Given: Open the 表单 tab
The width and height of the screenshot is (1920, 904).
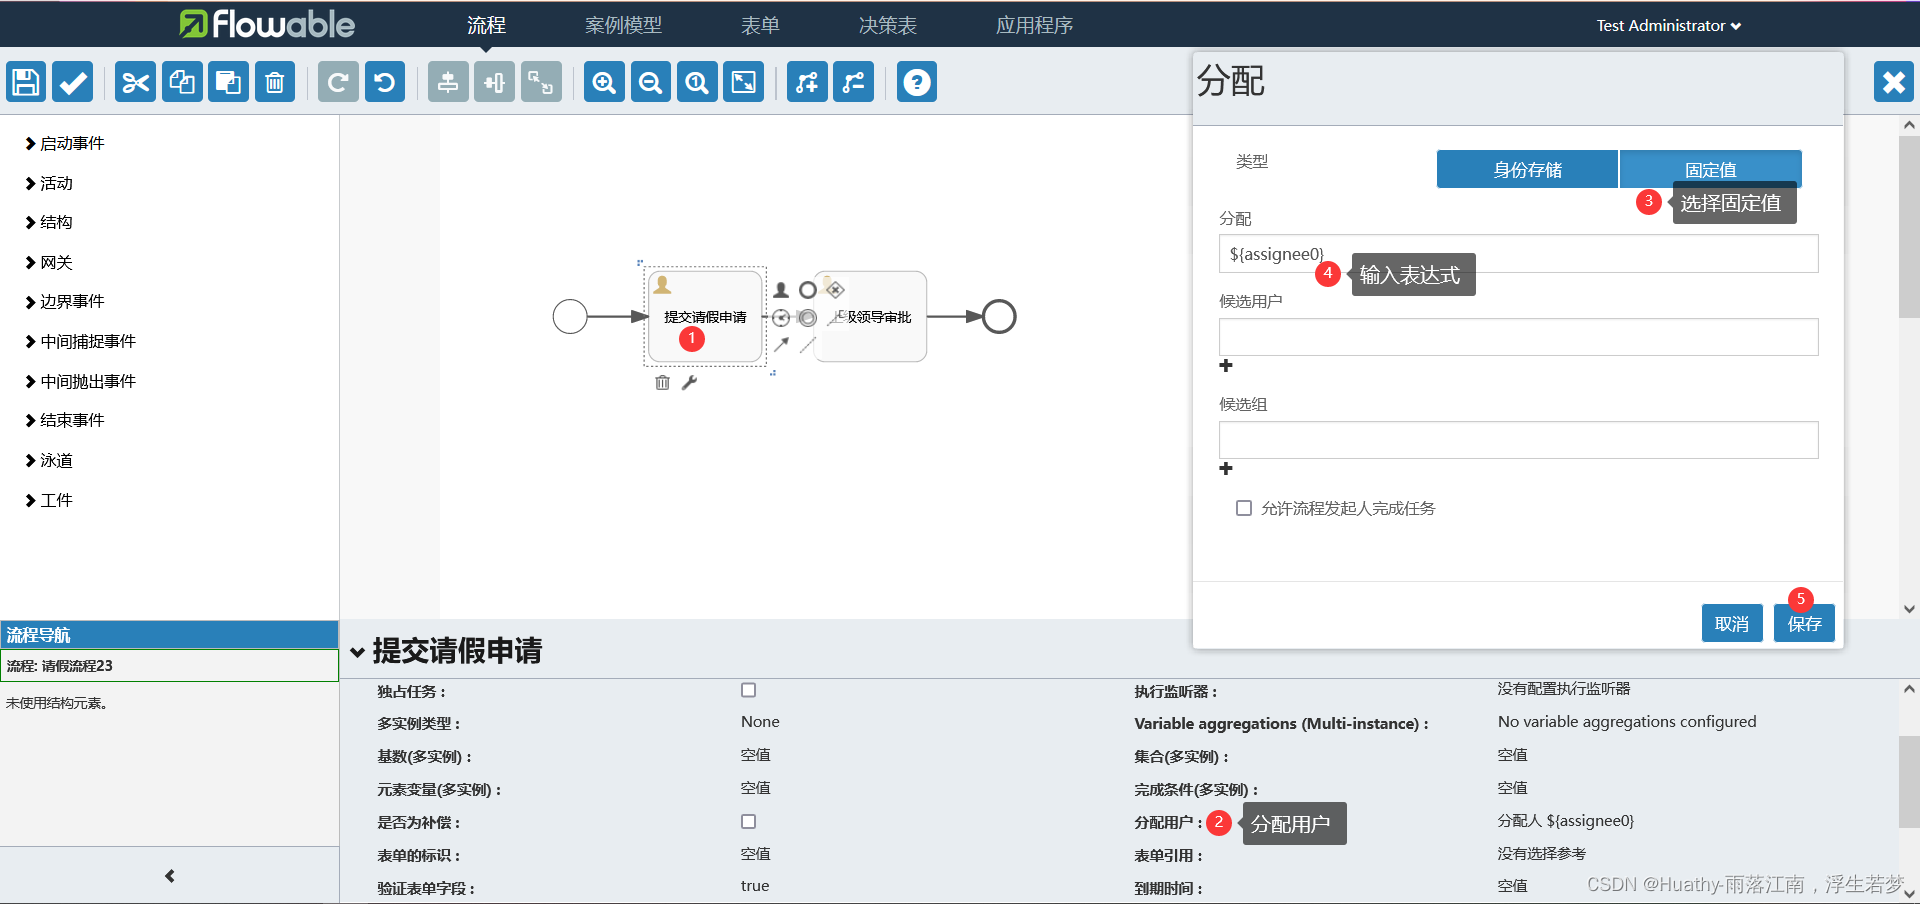Looking at the screenshot, I should [x=760, y=25].
